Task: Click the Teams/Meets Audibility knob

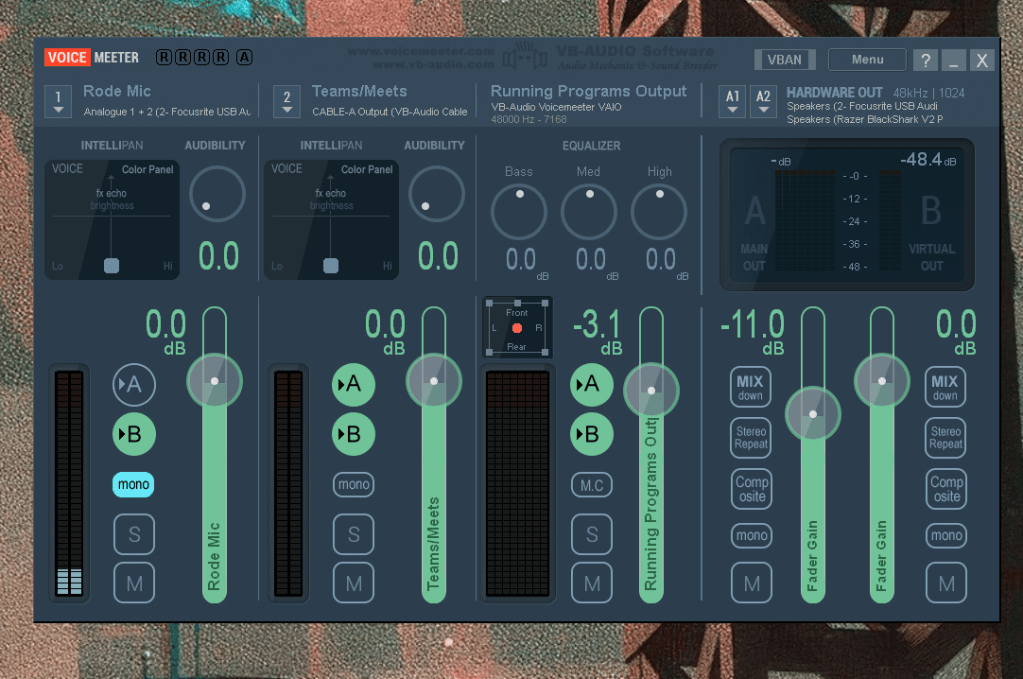Action: click(436, 194)
